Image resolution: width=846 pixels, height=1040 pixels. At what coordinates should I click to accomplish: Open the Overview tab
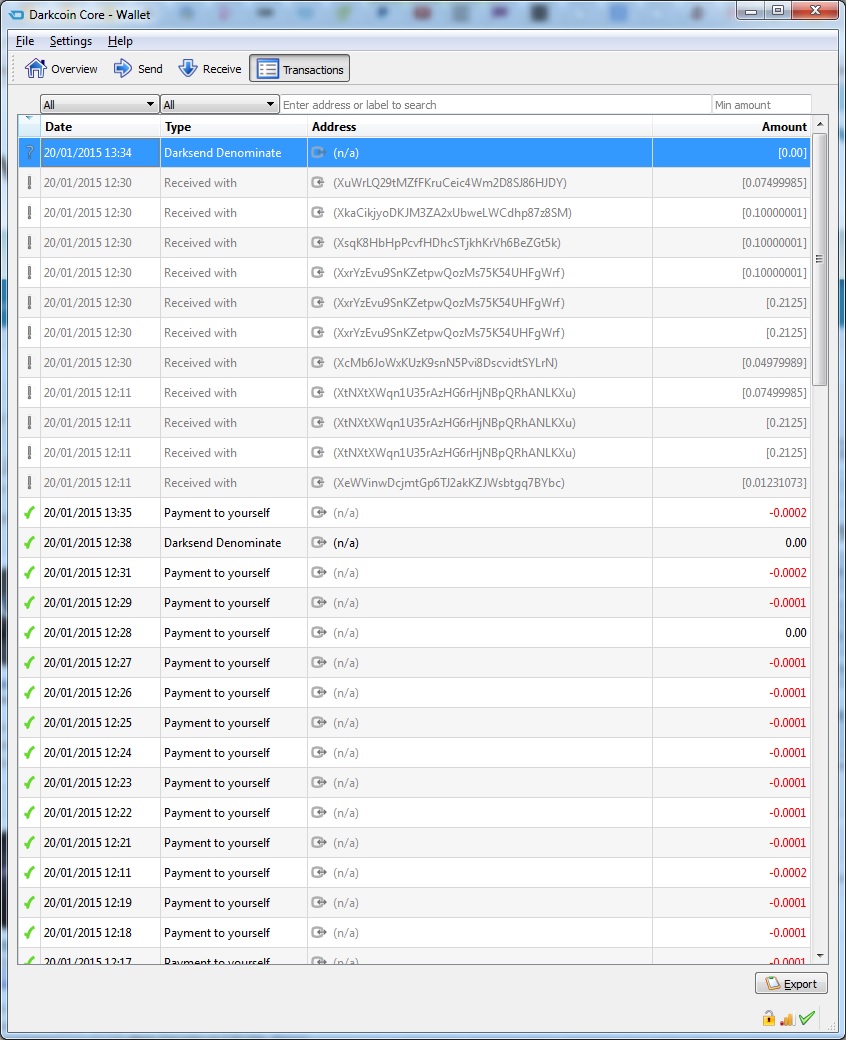61,69
